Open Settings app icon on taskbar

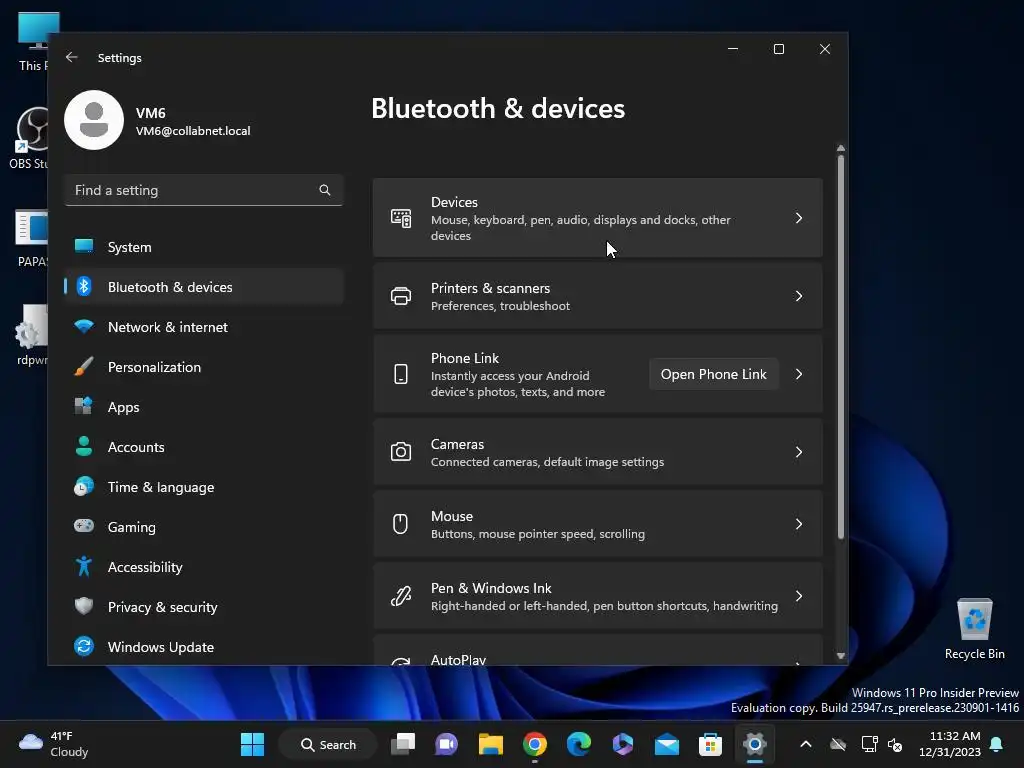click(754, 744)
